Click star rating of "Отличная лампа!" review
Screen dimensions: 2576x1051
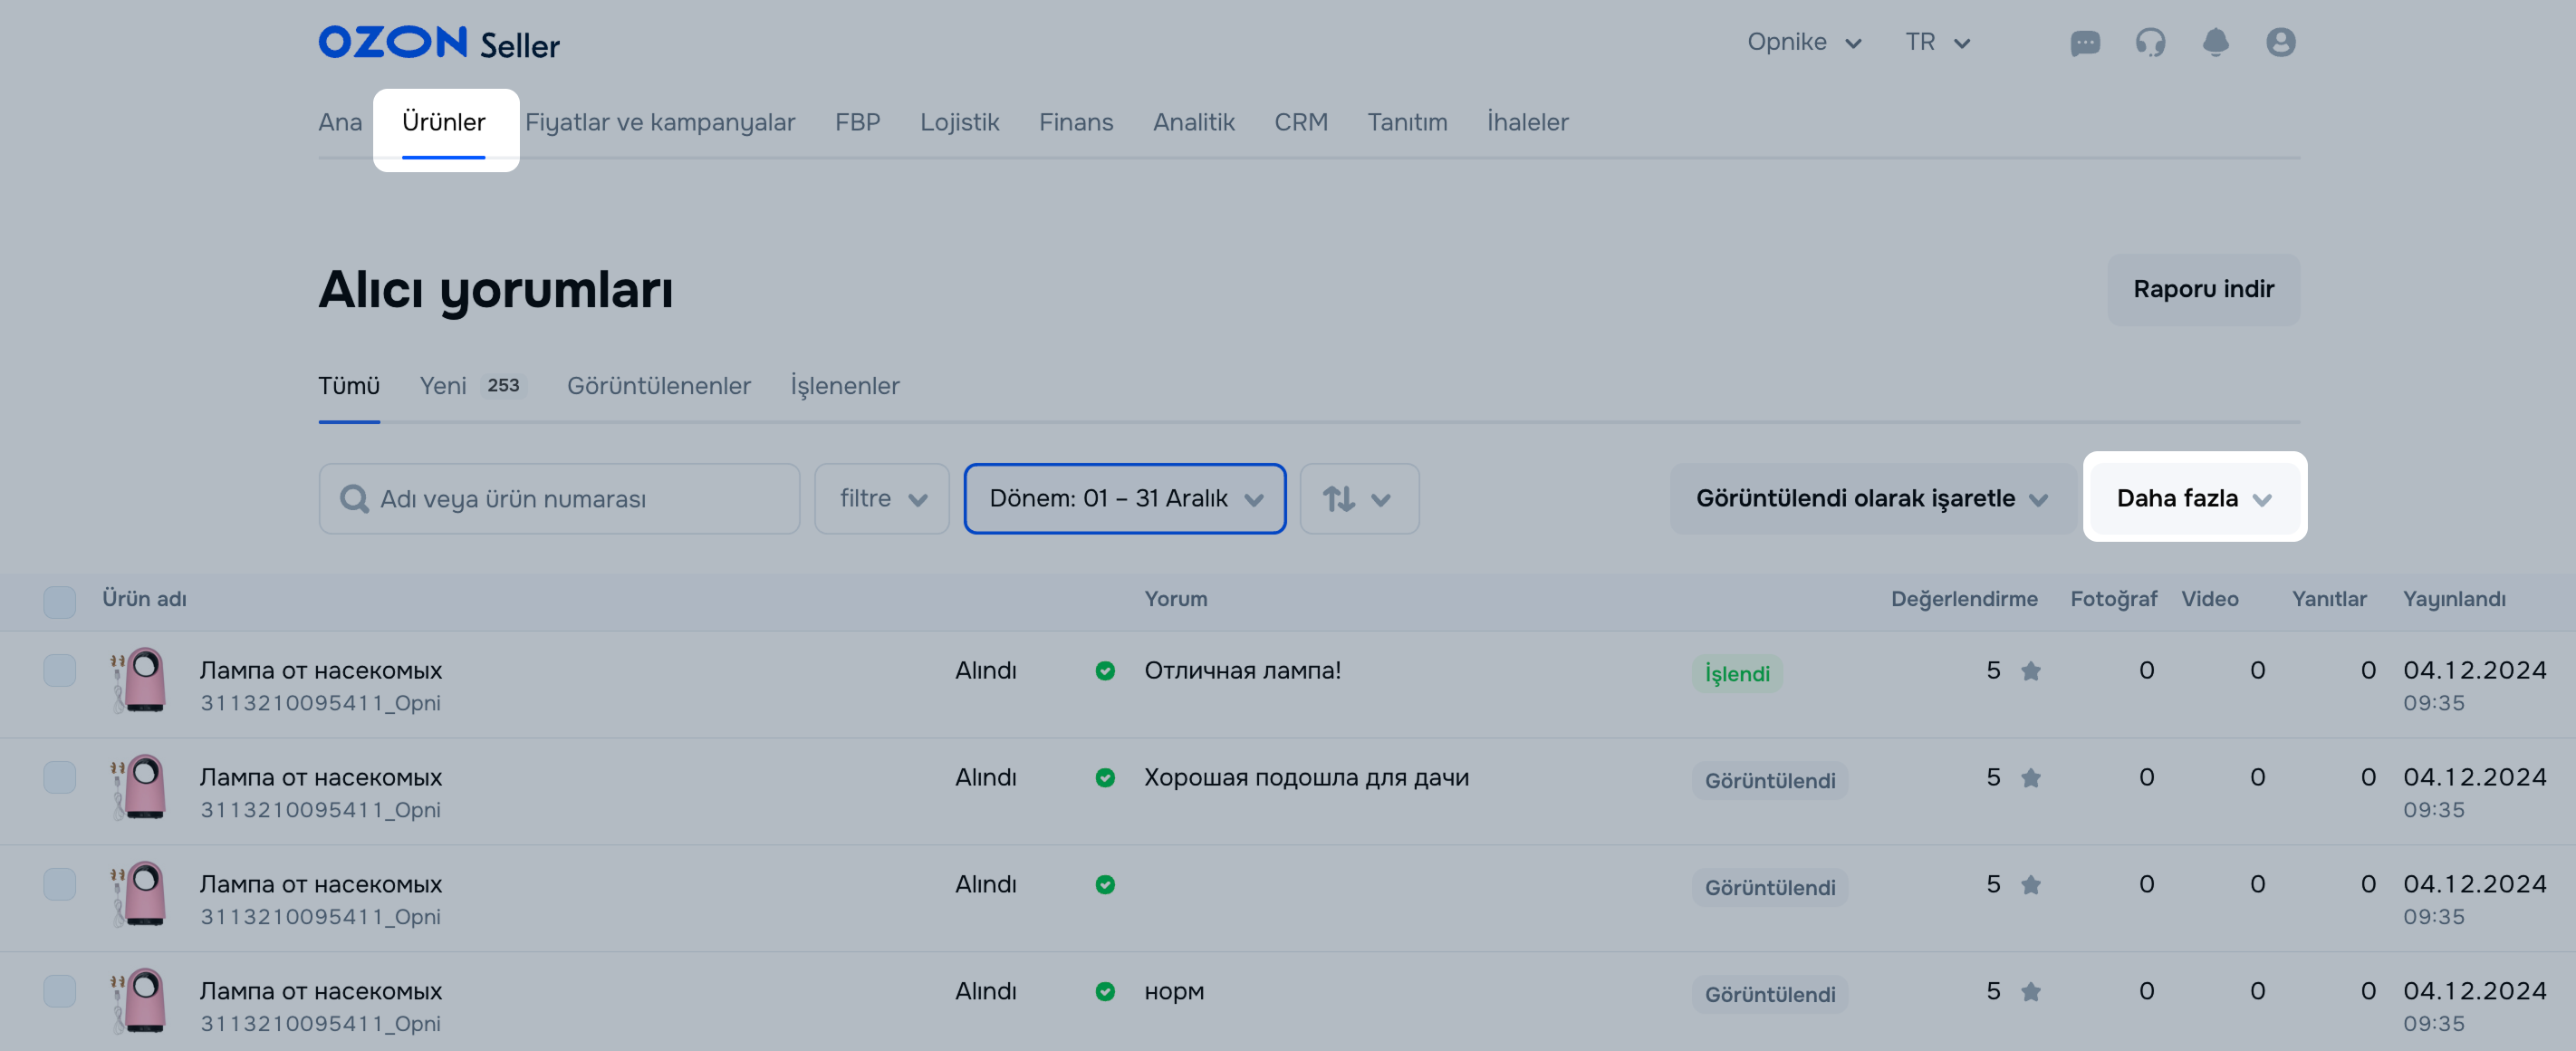click(x=2030, y=671)
